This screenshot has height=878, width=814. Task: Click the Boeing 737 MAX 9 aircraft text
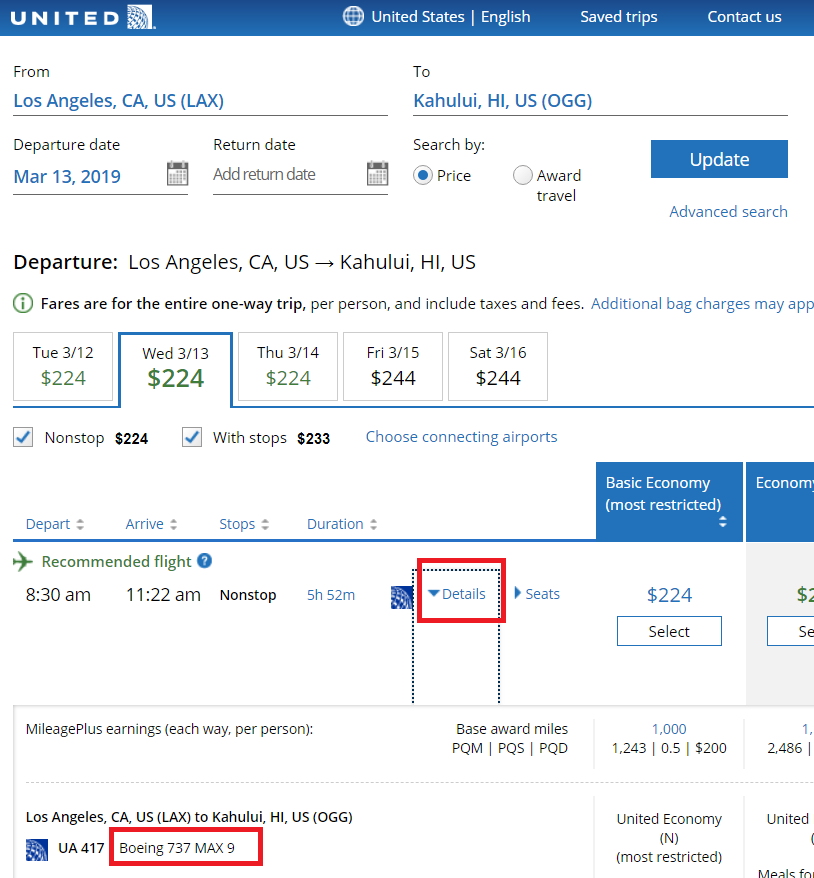177,848
